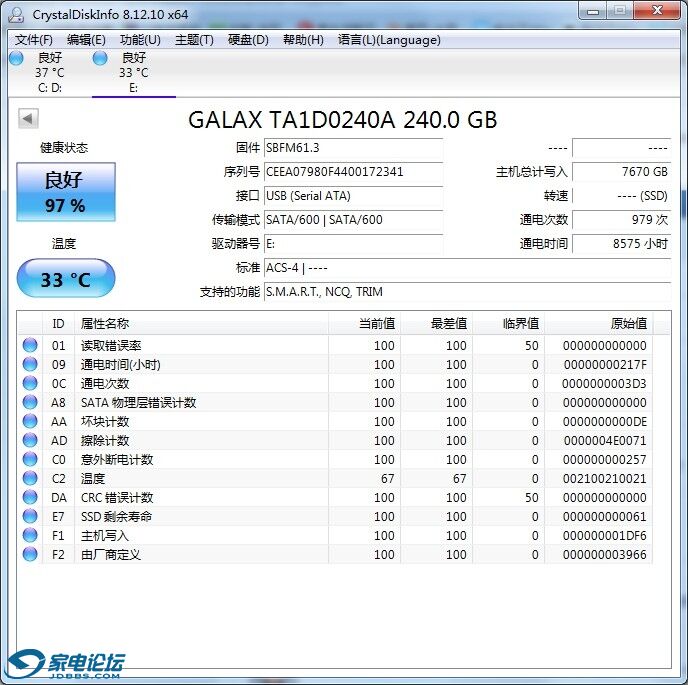Click raw value 002100210021

tap(605, 479)
